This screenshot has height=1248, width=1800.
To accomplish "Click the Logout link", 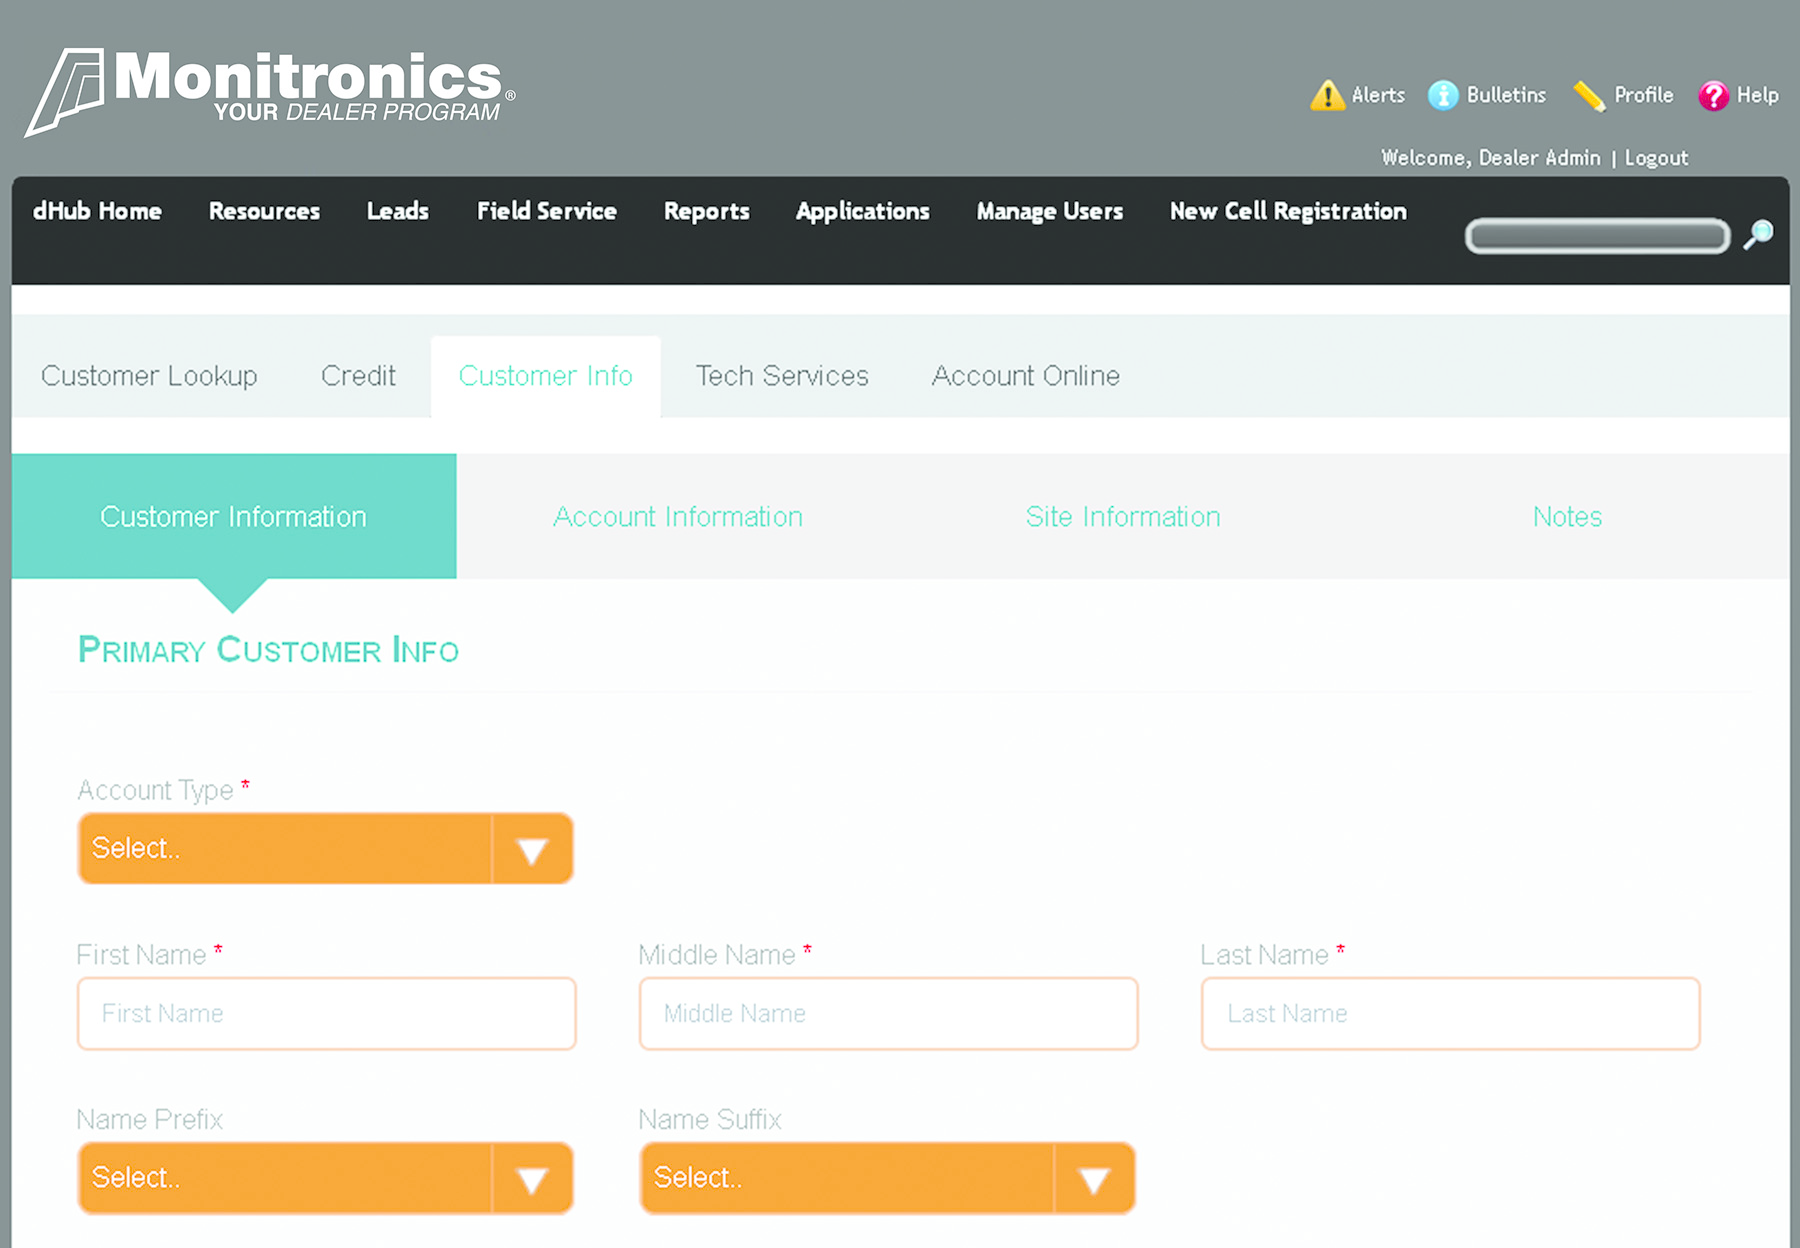I will click(1655, 157).
